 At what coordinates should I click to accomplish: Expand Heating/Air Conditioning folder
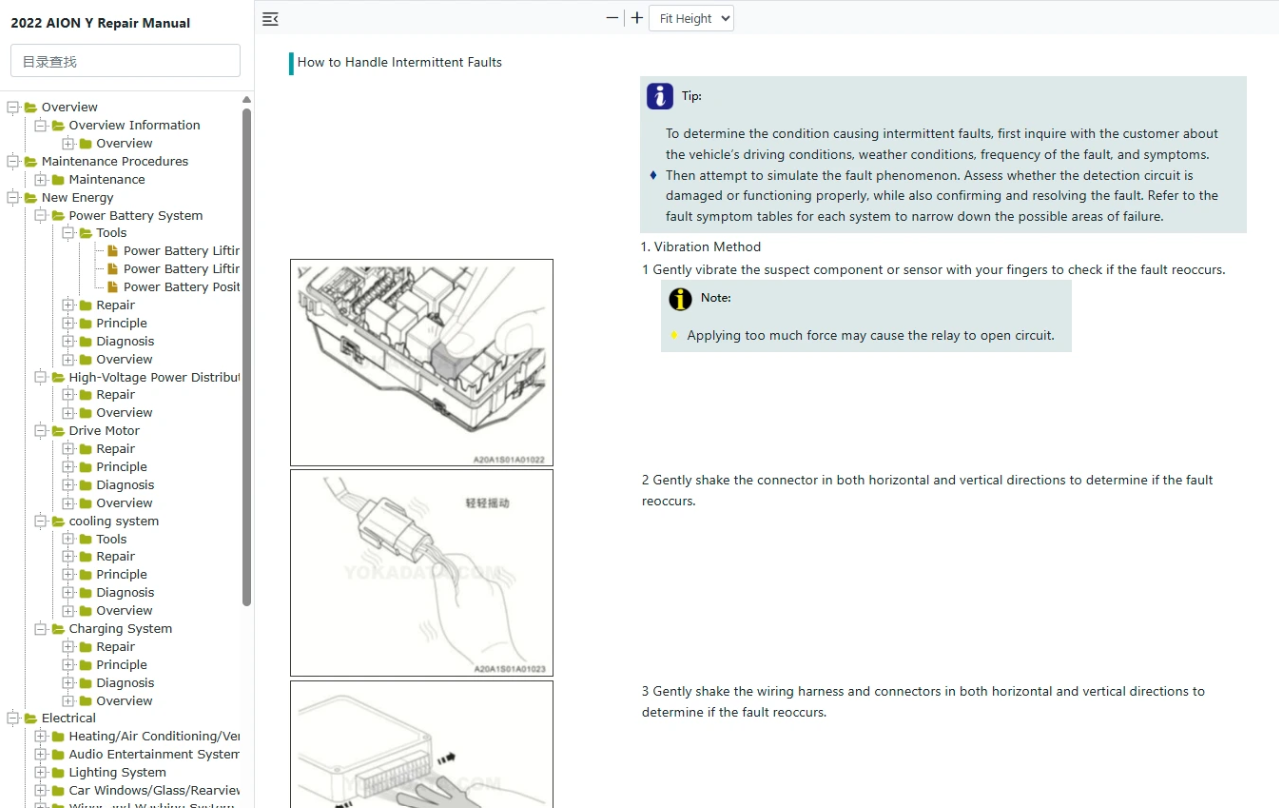coord(41,736)
